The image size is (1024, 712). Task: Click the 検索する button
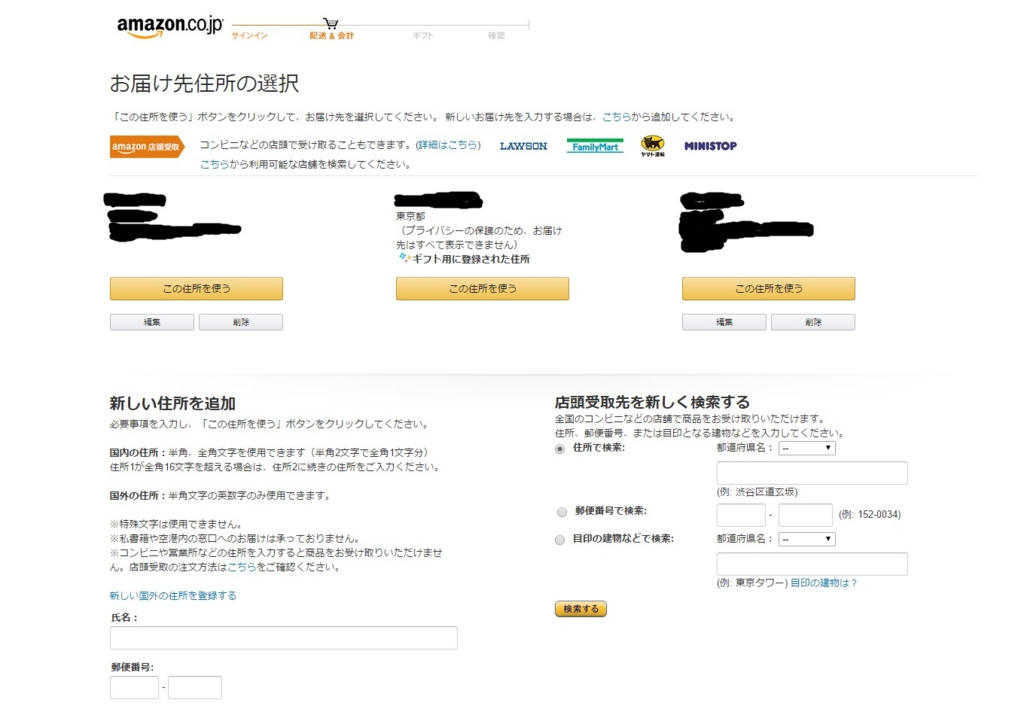tap(581, 609)
